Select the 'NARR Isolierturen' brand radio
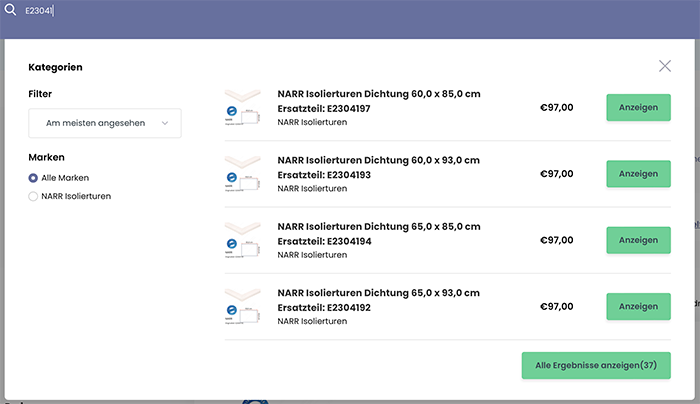Viewport: 700px width, 404px height. tap(33, 196)
